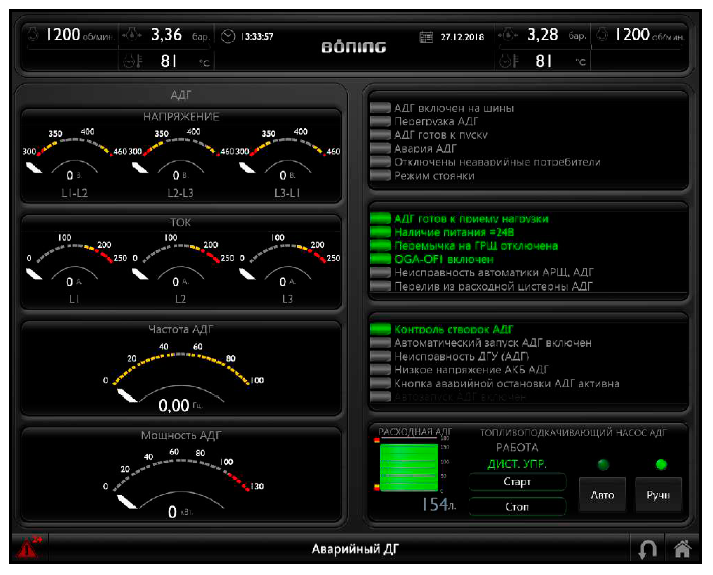Select left engine 1200 RPM icon

click(x=33, y=35)
